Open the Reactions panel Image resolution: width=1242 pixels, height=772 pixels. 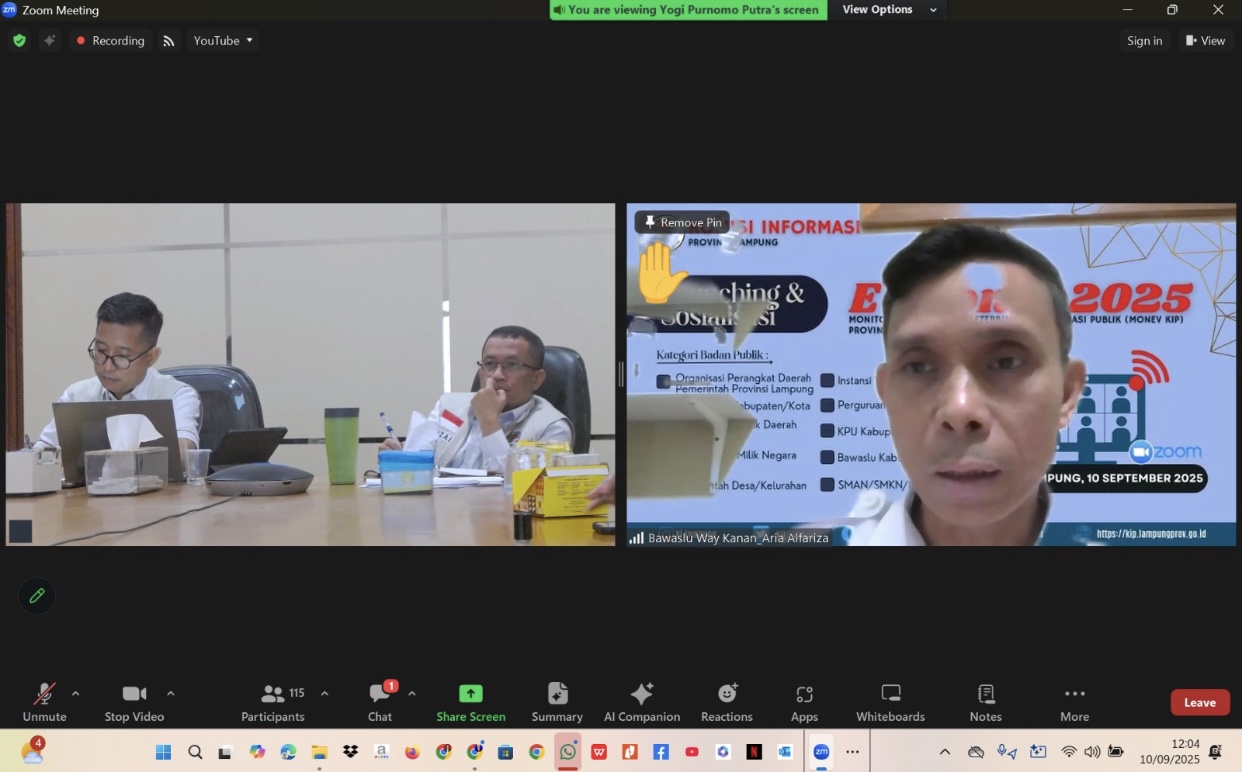[x=726, y=702]
